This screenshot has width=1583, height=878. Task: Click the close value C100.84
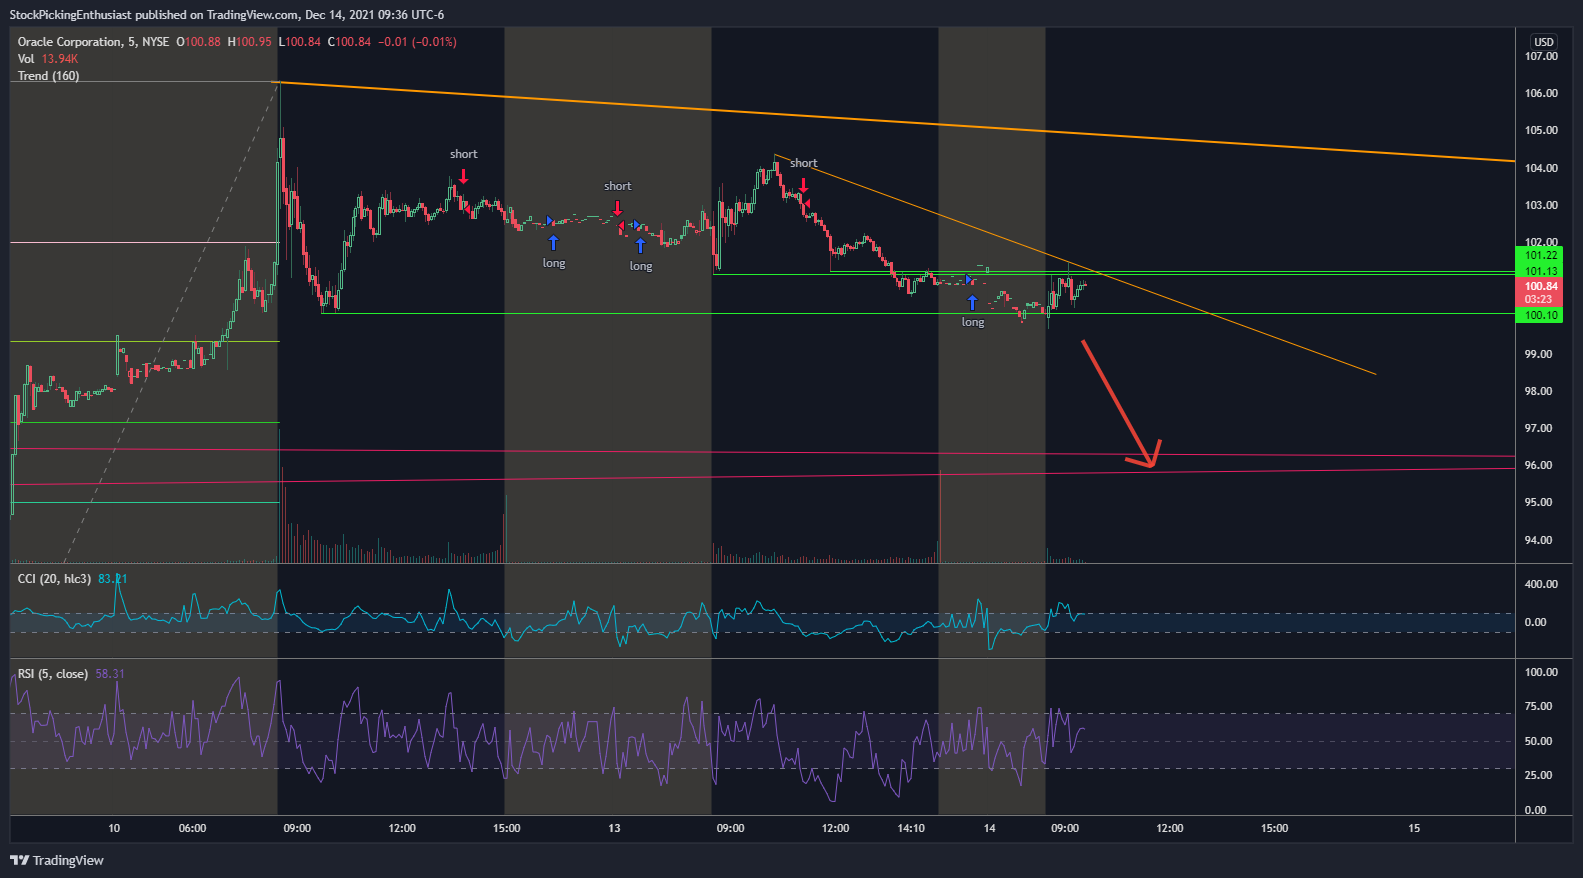coord(349,42)
